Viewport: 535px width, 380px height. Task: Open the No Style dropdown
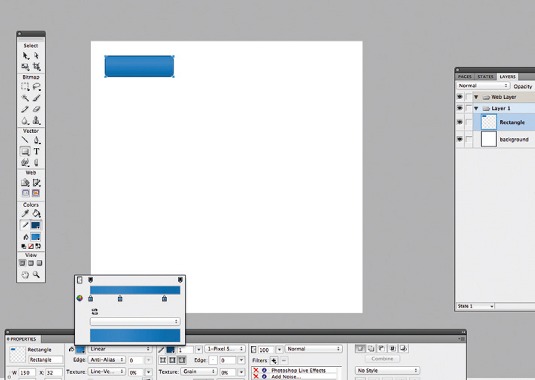click(x=387, y=370)
